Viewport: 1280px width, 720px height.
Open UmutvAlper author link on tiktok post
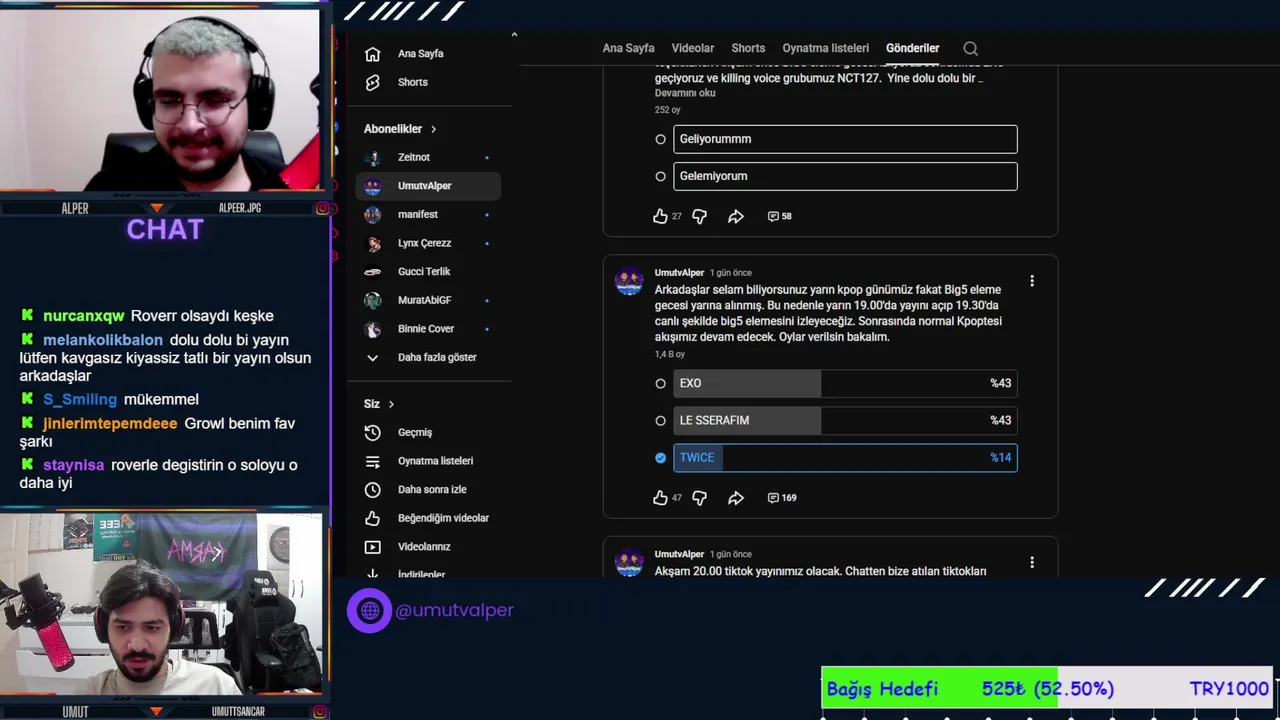point(680,554)
